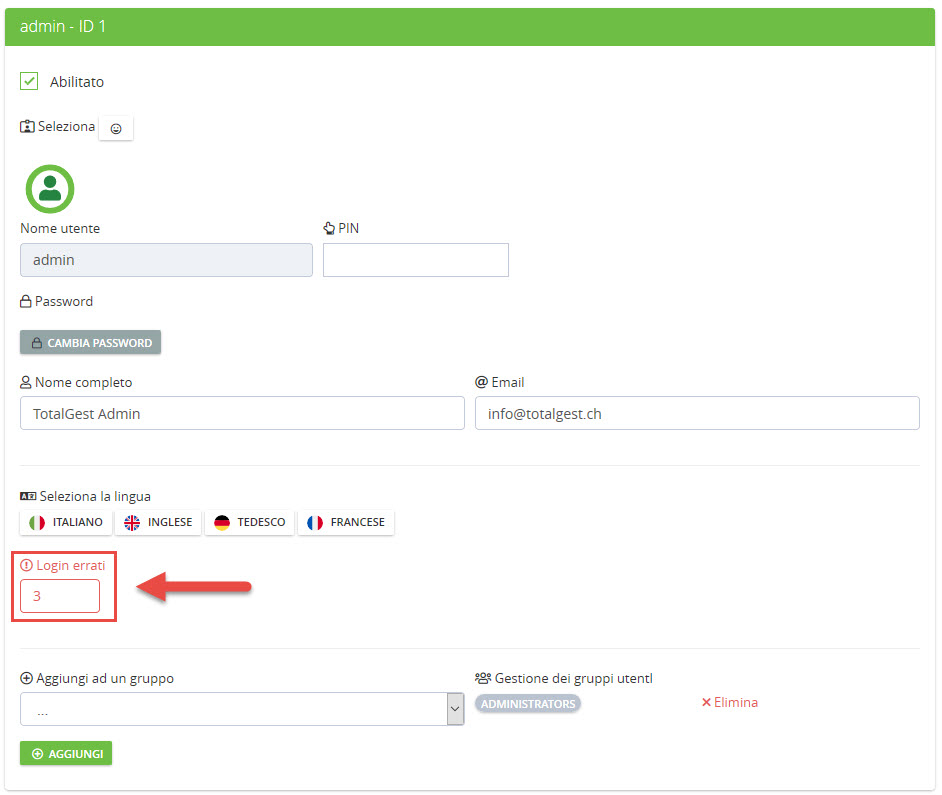Select the Login errati counter field
Viewport: 942px width, 795px height.
[x=60, y=596]
